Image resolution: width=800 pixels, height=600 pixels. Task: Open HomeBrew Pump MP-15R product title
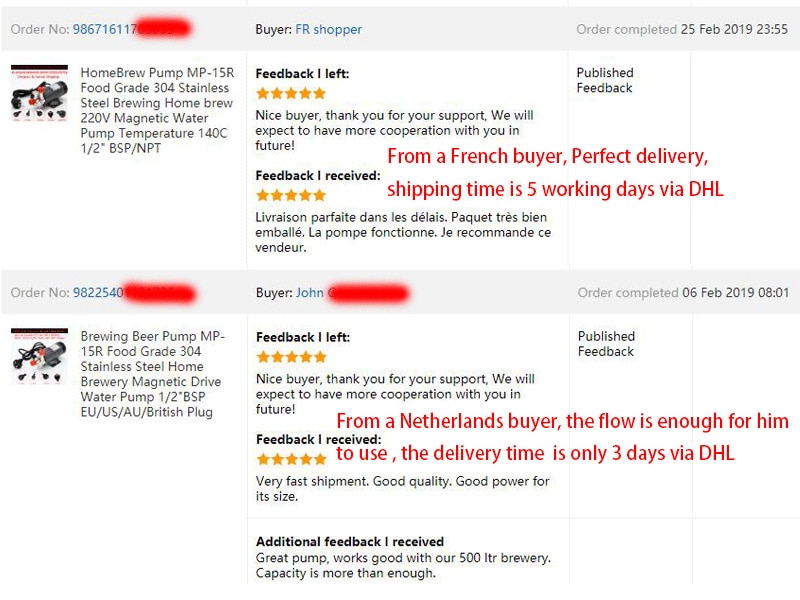(x=157, y=110)
